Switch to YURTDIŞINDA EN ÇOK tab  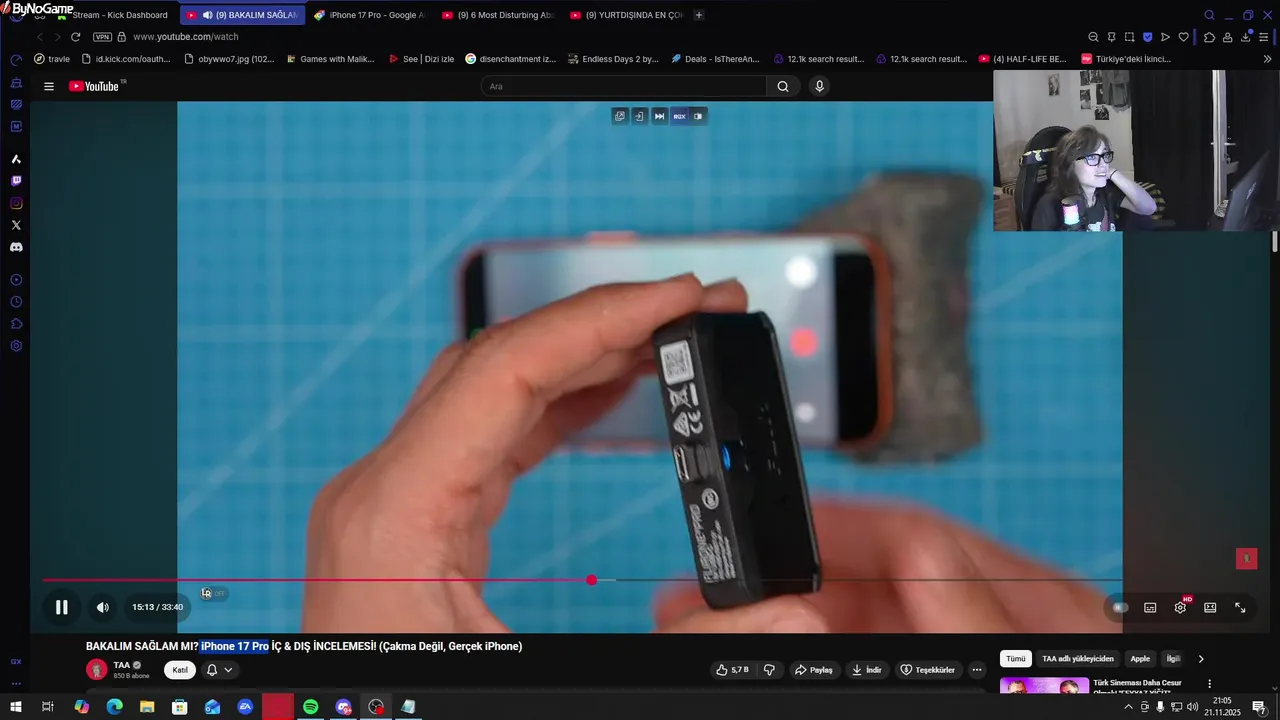625,15
